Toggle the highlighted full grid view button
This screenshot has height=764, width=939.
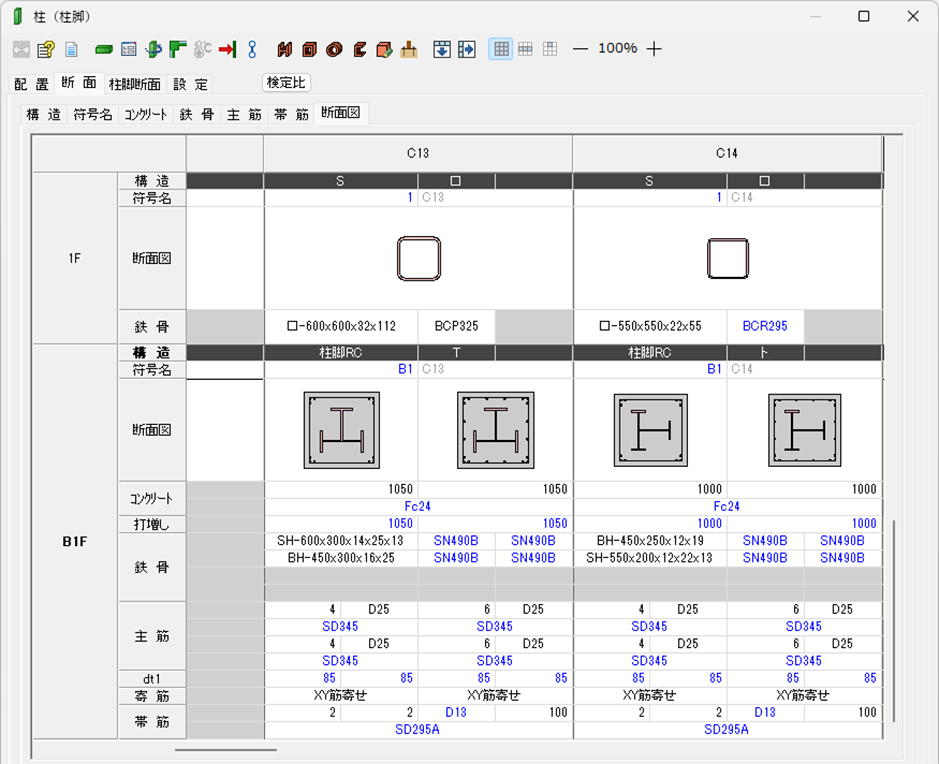501,49
